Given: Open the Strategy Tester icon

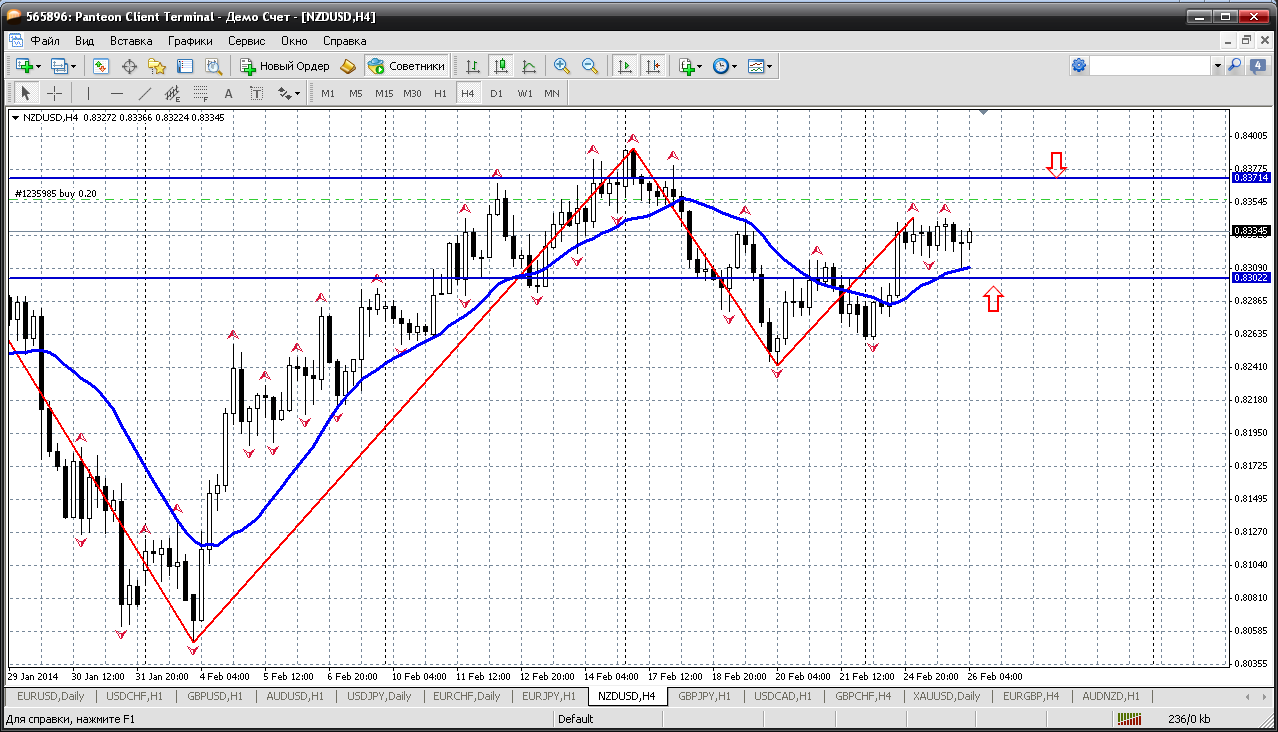Looking at the screenshot, I should tap(213, 66).
